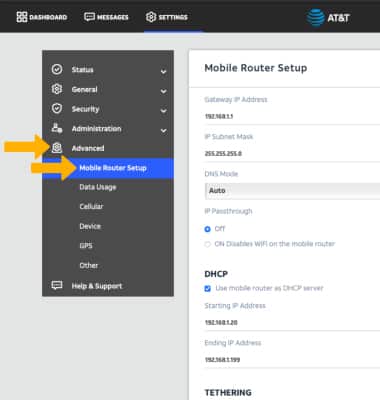Click the IP Passthrough label
Viewport: 380px width, 400px height.
click(x=228, y=211)
